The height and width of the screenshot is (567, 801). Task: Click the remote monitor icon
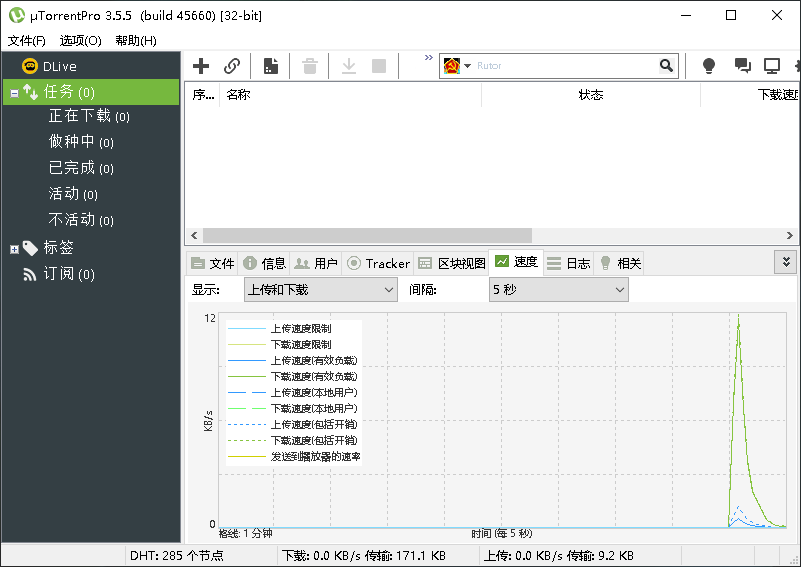[772, 66]
